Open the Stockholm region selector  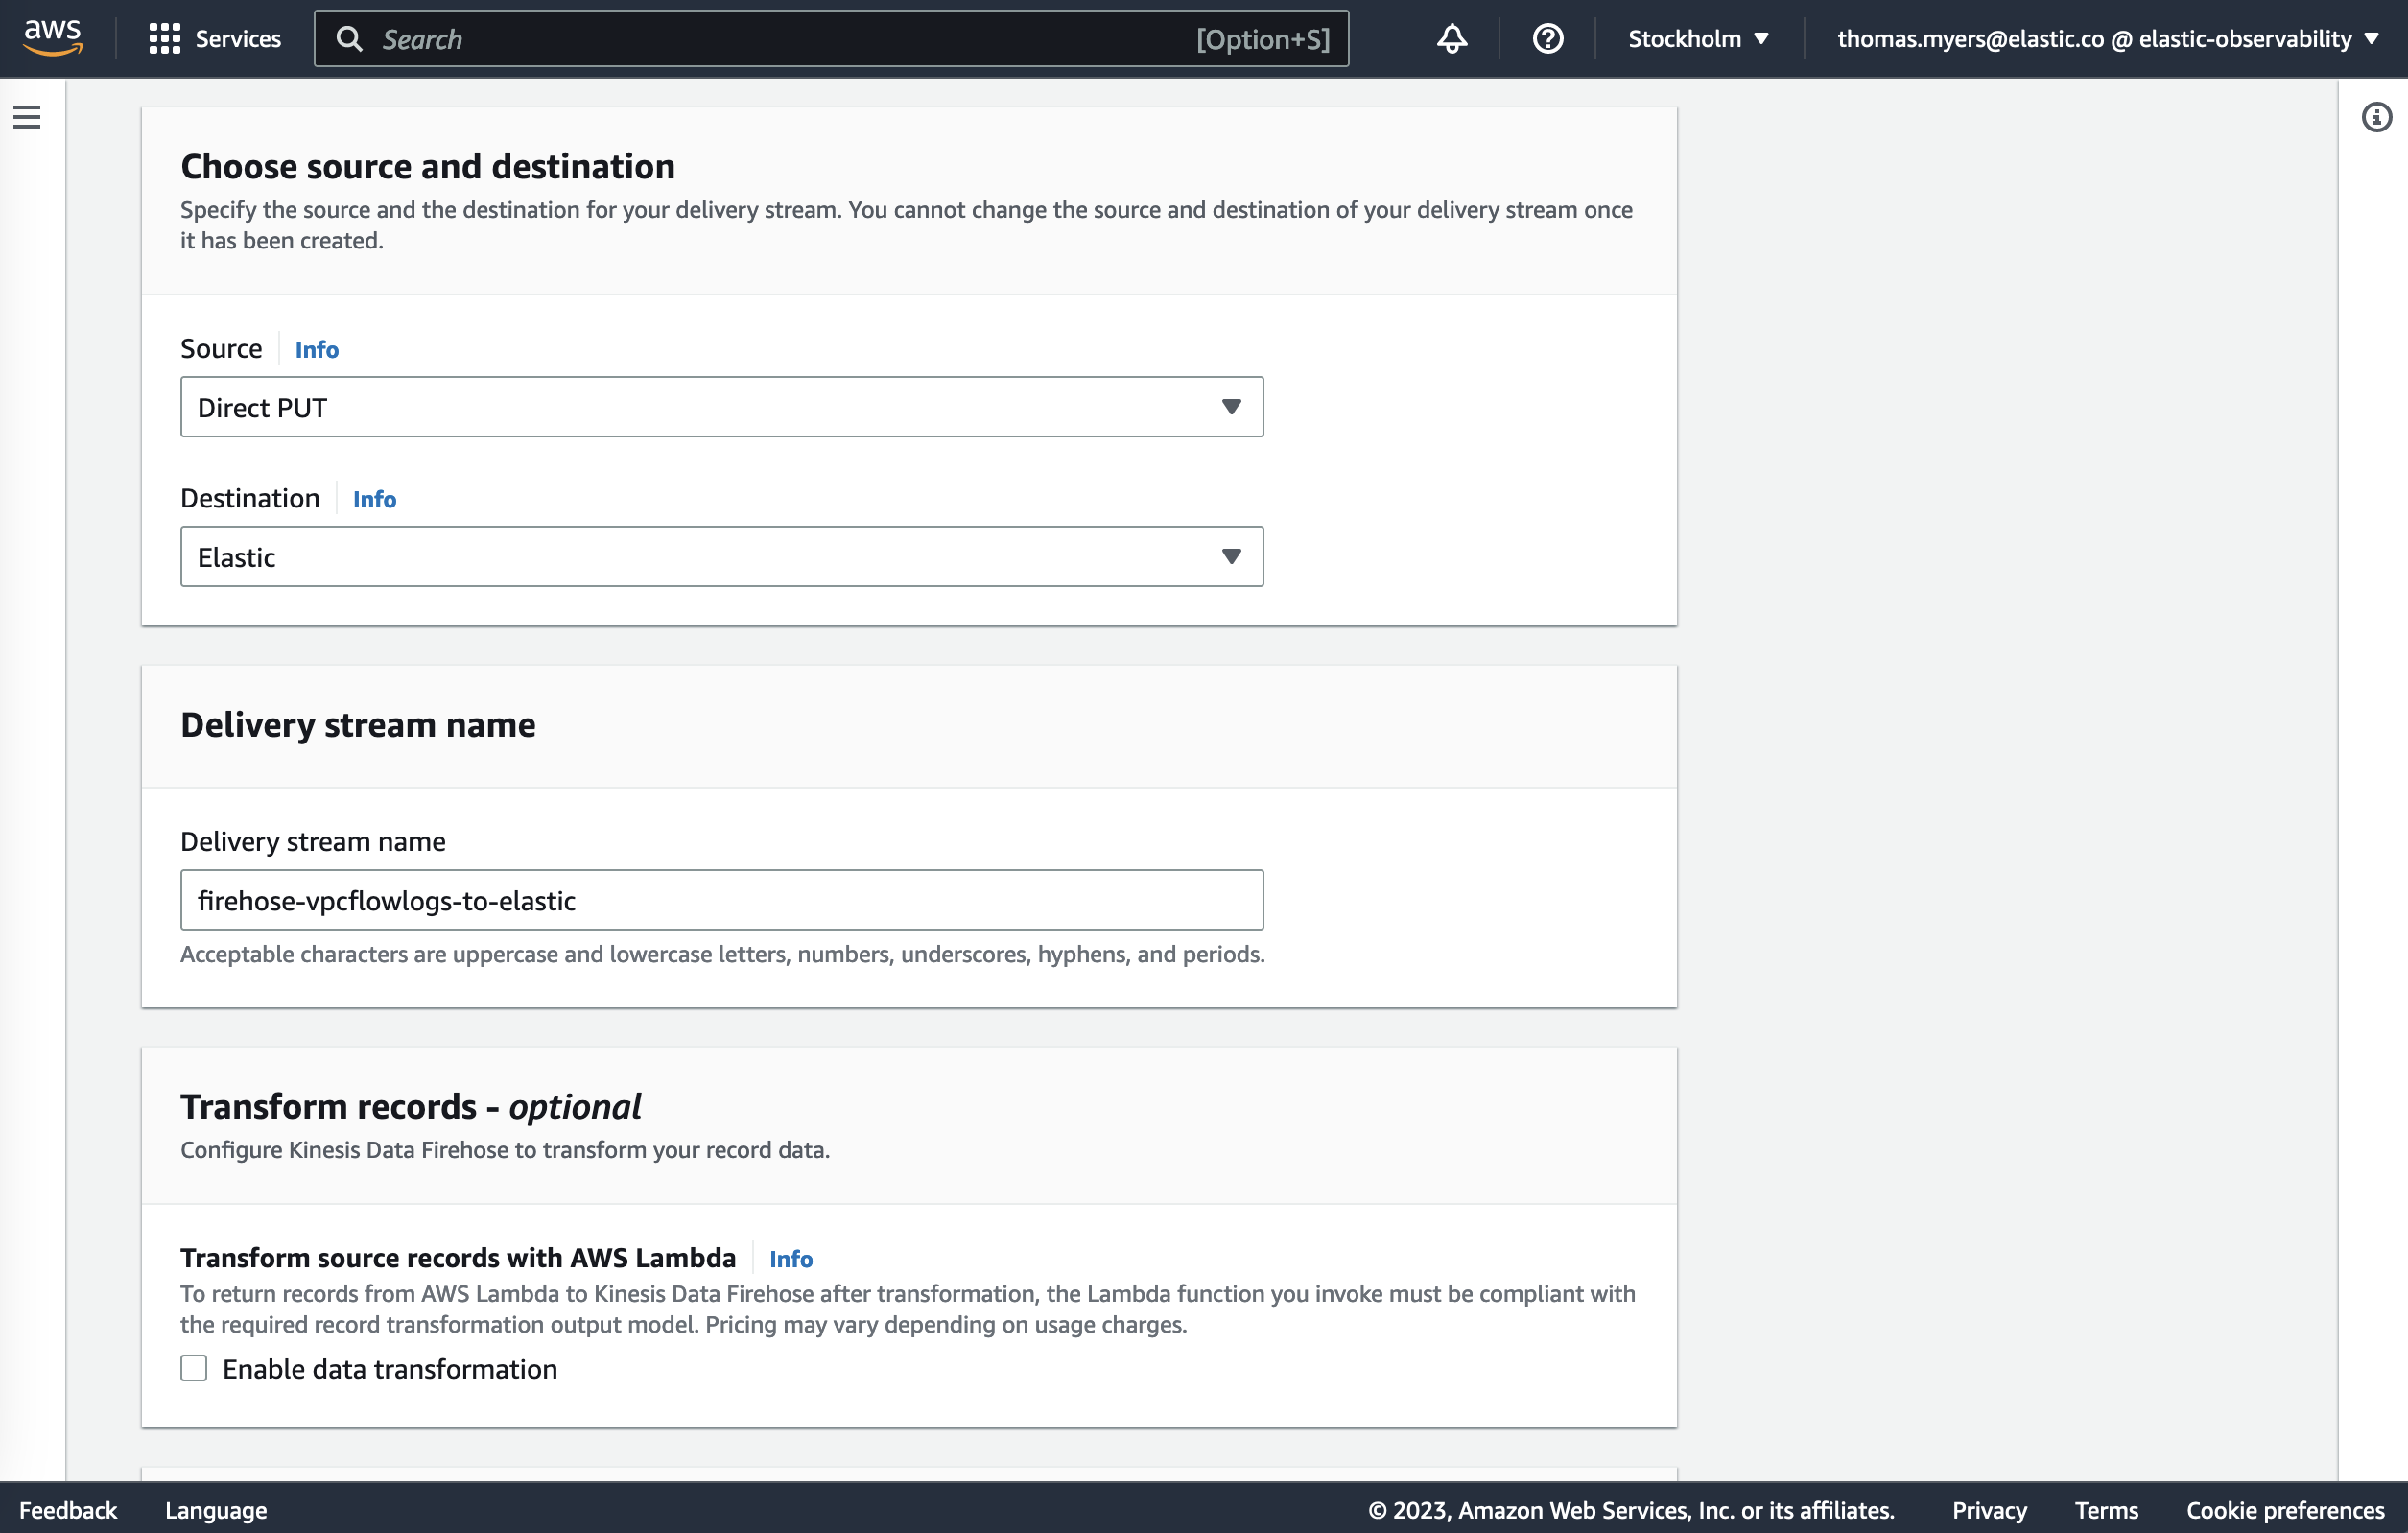coord(1697,38)
